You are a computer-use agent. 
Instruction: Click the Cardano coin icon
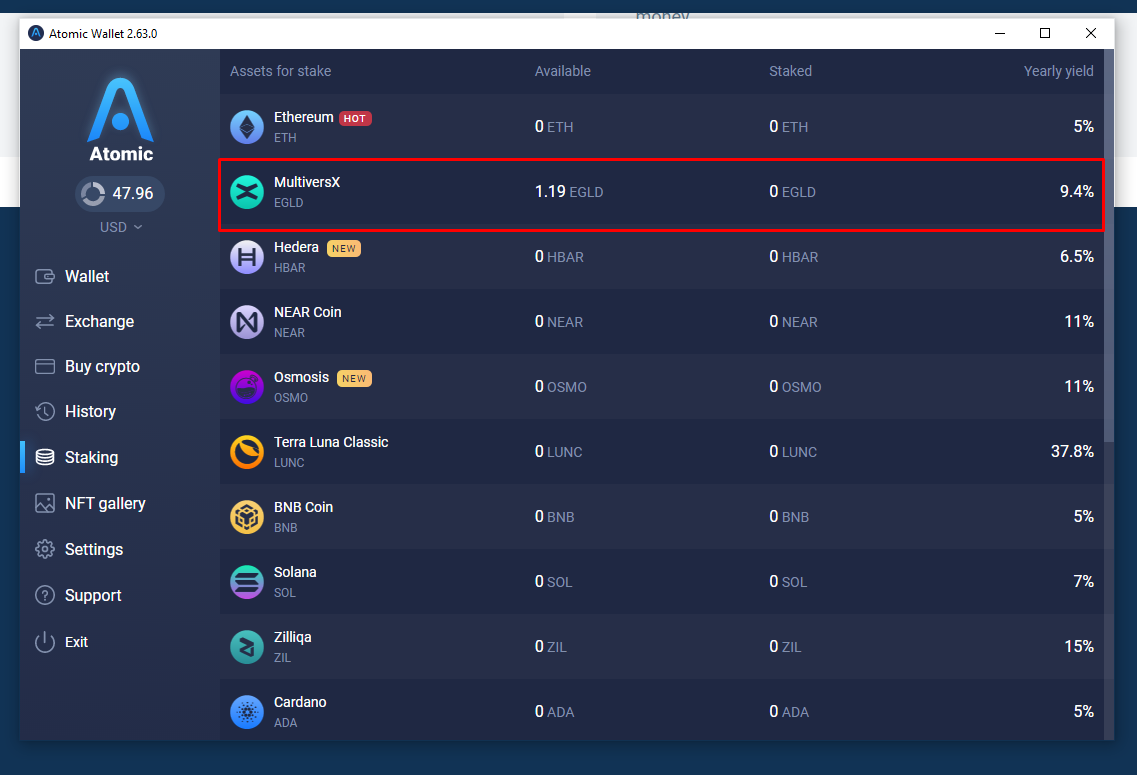coord(246,711)
